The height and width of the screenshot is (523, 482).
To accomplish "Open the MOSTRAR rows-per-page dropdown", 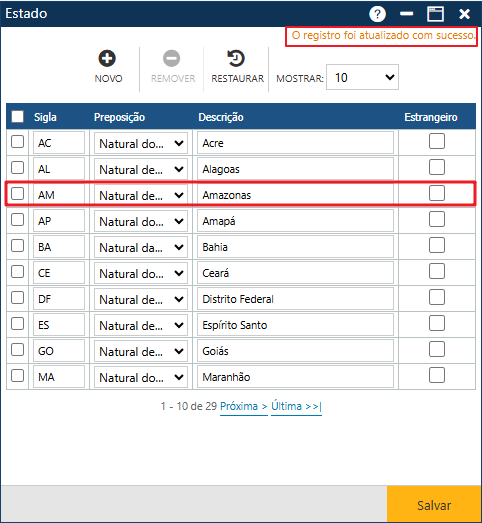I will [x=362, y=77].
